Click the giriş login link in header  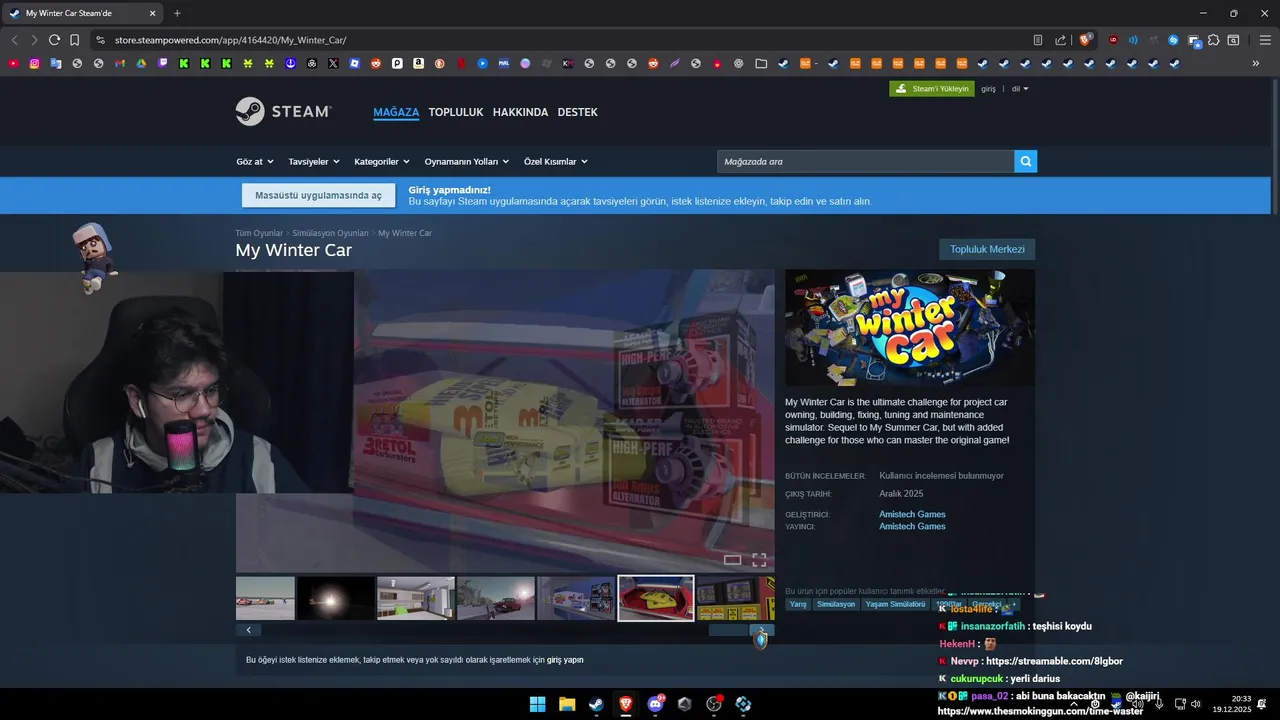pos(988,89)
